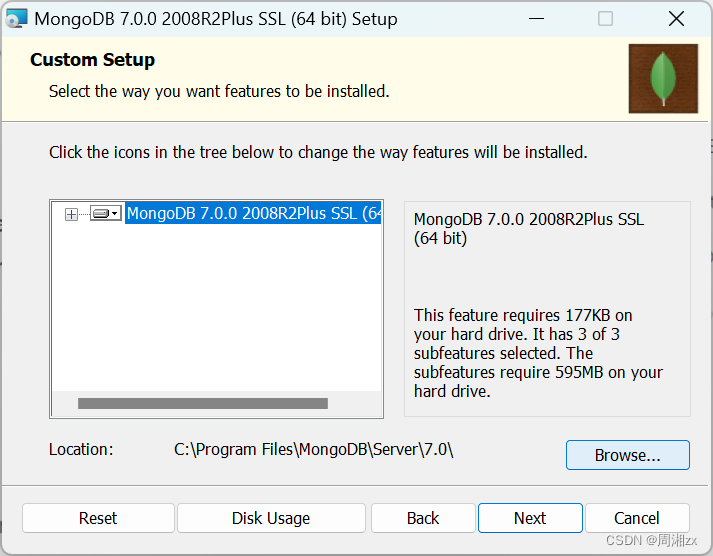Screen dimensions: 713x556
Task: Close the MongoDB Setup window
Action: [x=676, y=19]
